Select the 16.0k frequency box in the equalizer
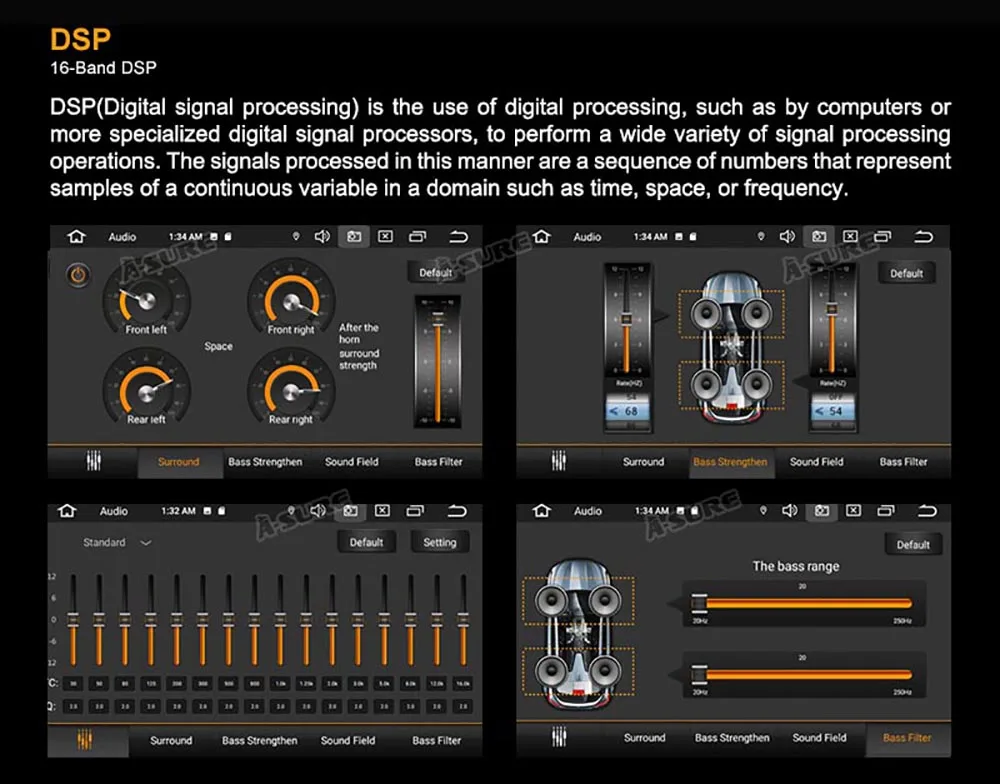This screenshot has height=784, width=1000. tap(463, 683)
